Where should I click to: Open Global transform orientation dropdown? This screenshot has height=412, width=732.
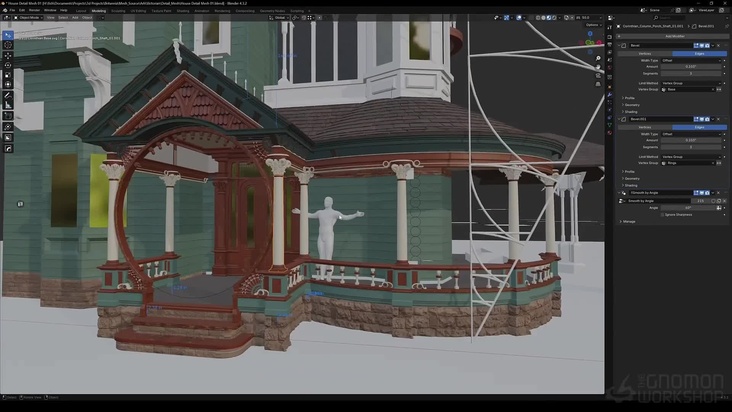pos(279,18)
